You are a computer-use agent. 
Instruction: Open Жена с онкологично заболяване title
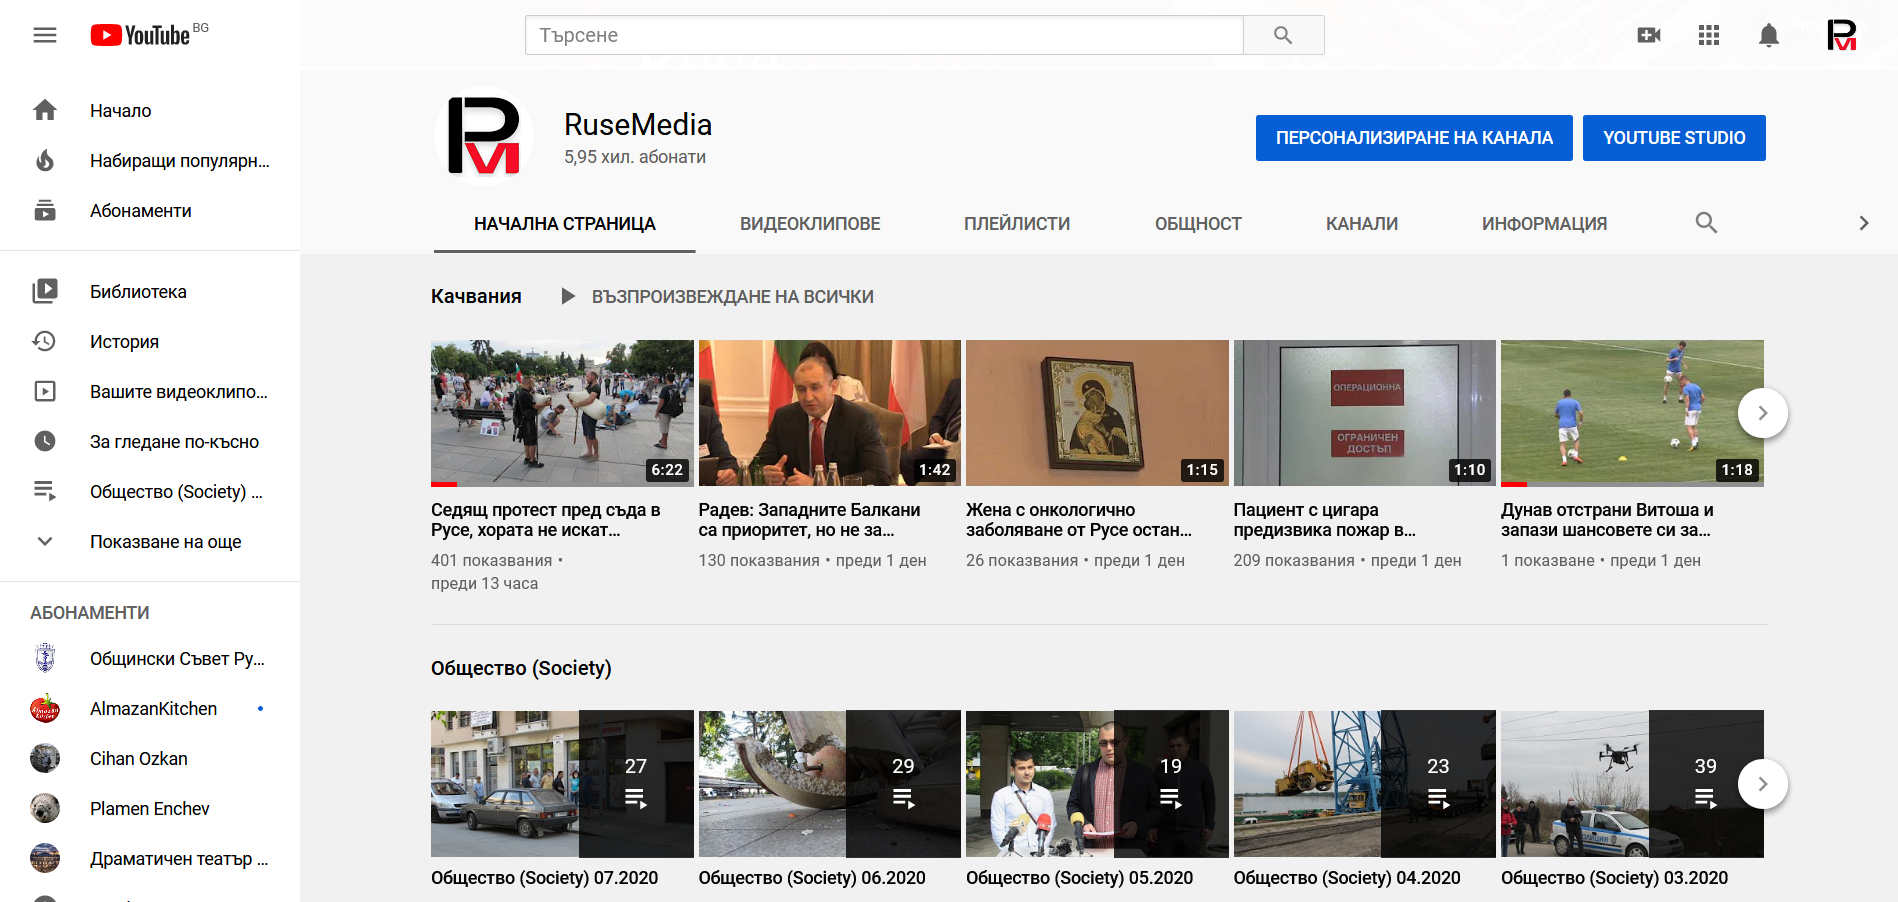pos(1079,520)
